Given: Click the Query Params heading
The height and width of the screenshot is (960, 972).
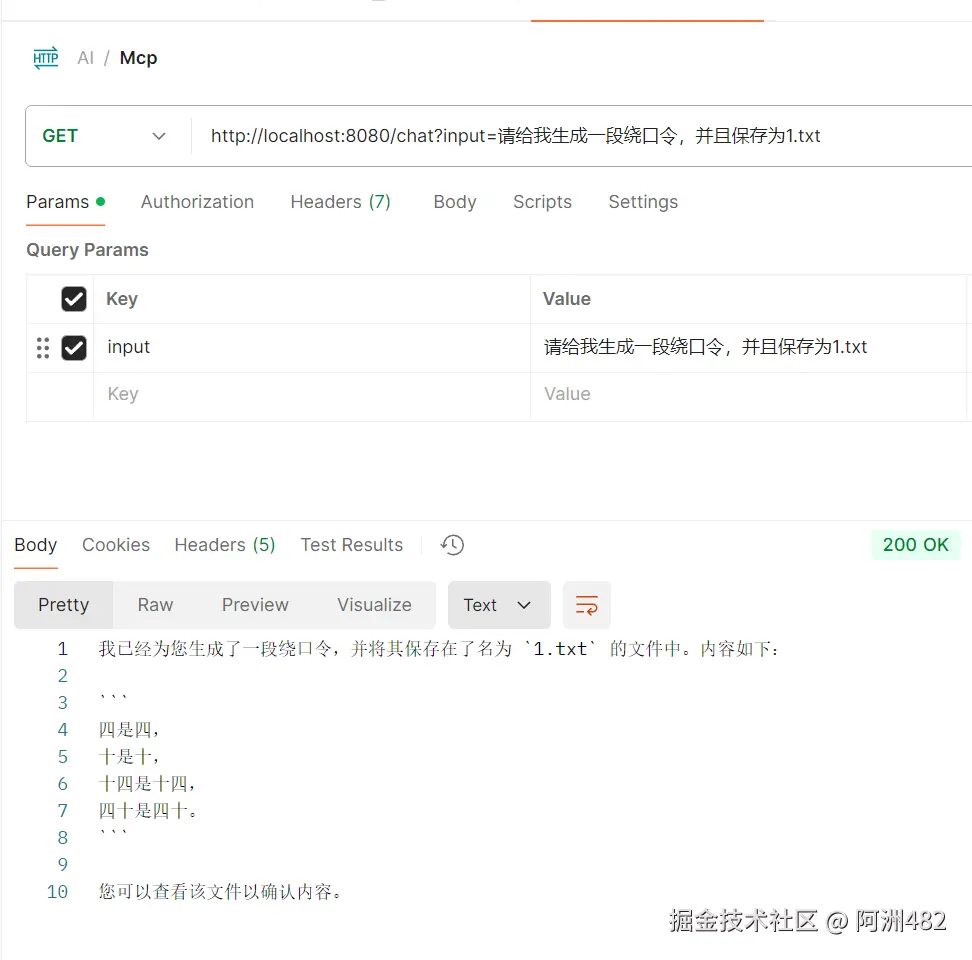Looking at the screenshot, I should click(x=87, y=250).
